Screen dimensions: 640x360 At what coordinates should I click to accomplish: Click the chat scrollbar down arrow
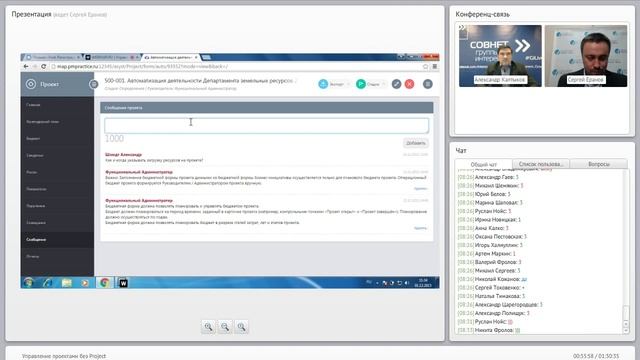click(626, 331)
